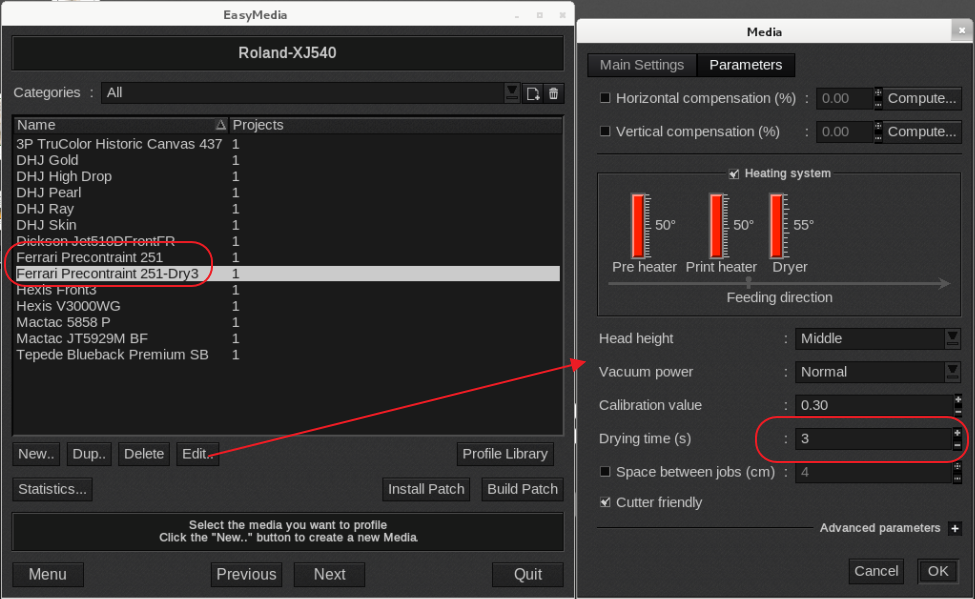
Task: Click the Name column sort arrow
Action: [221, 125]
